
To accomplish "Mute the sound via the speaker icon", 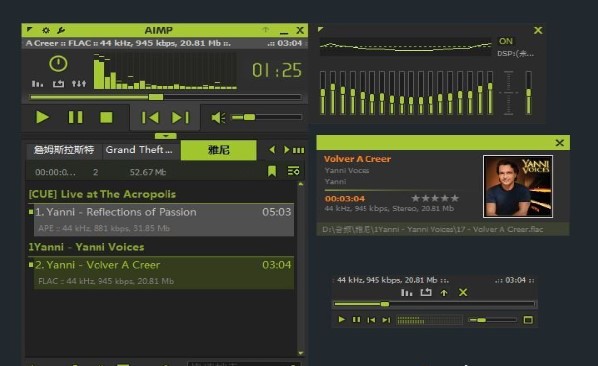I will [218, 117].
